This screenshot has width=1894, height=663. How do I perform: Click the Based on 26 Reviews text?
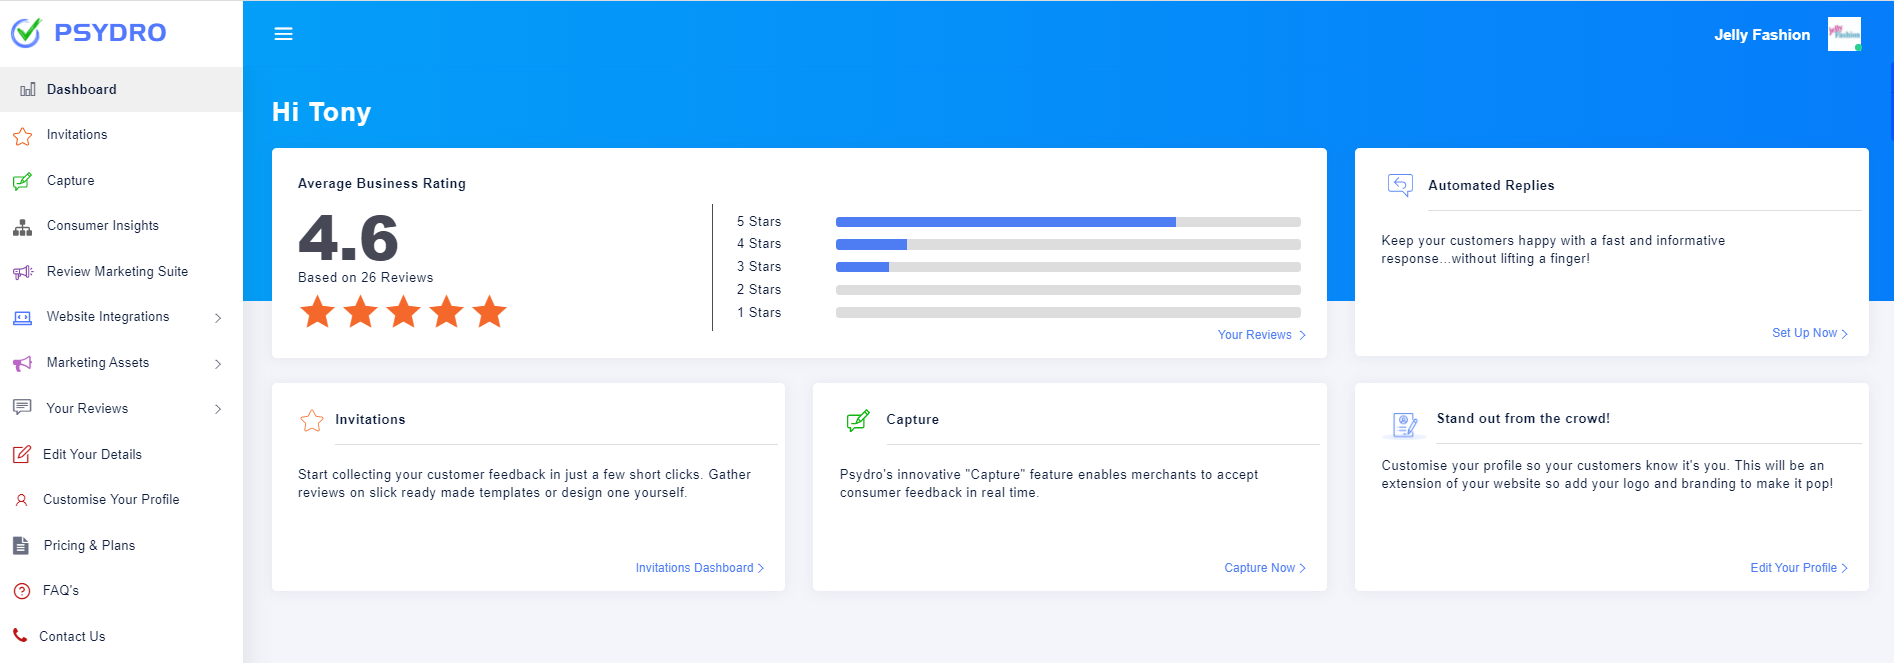tap(366, 278)
